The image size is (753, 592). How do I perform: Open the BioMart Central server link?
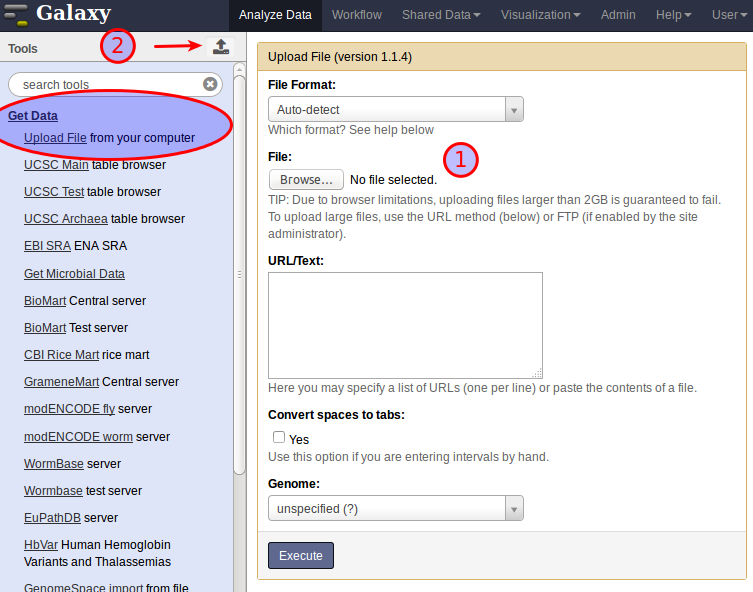coord(45,301)
